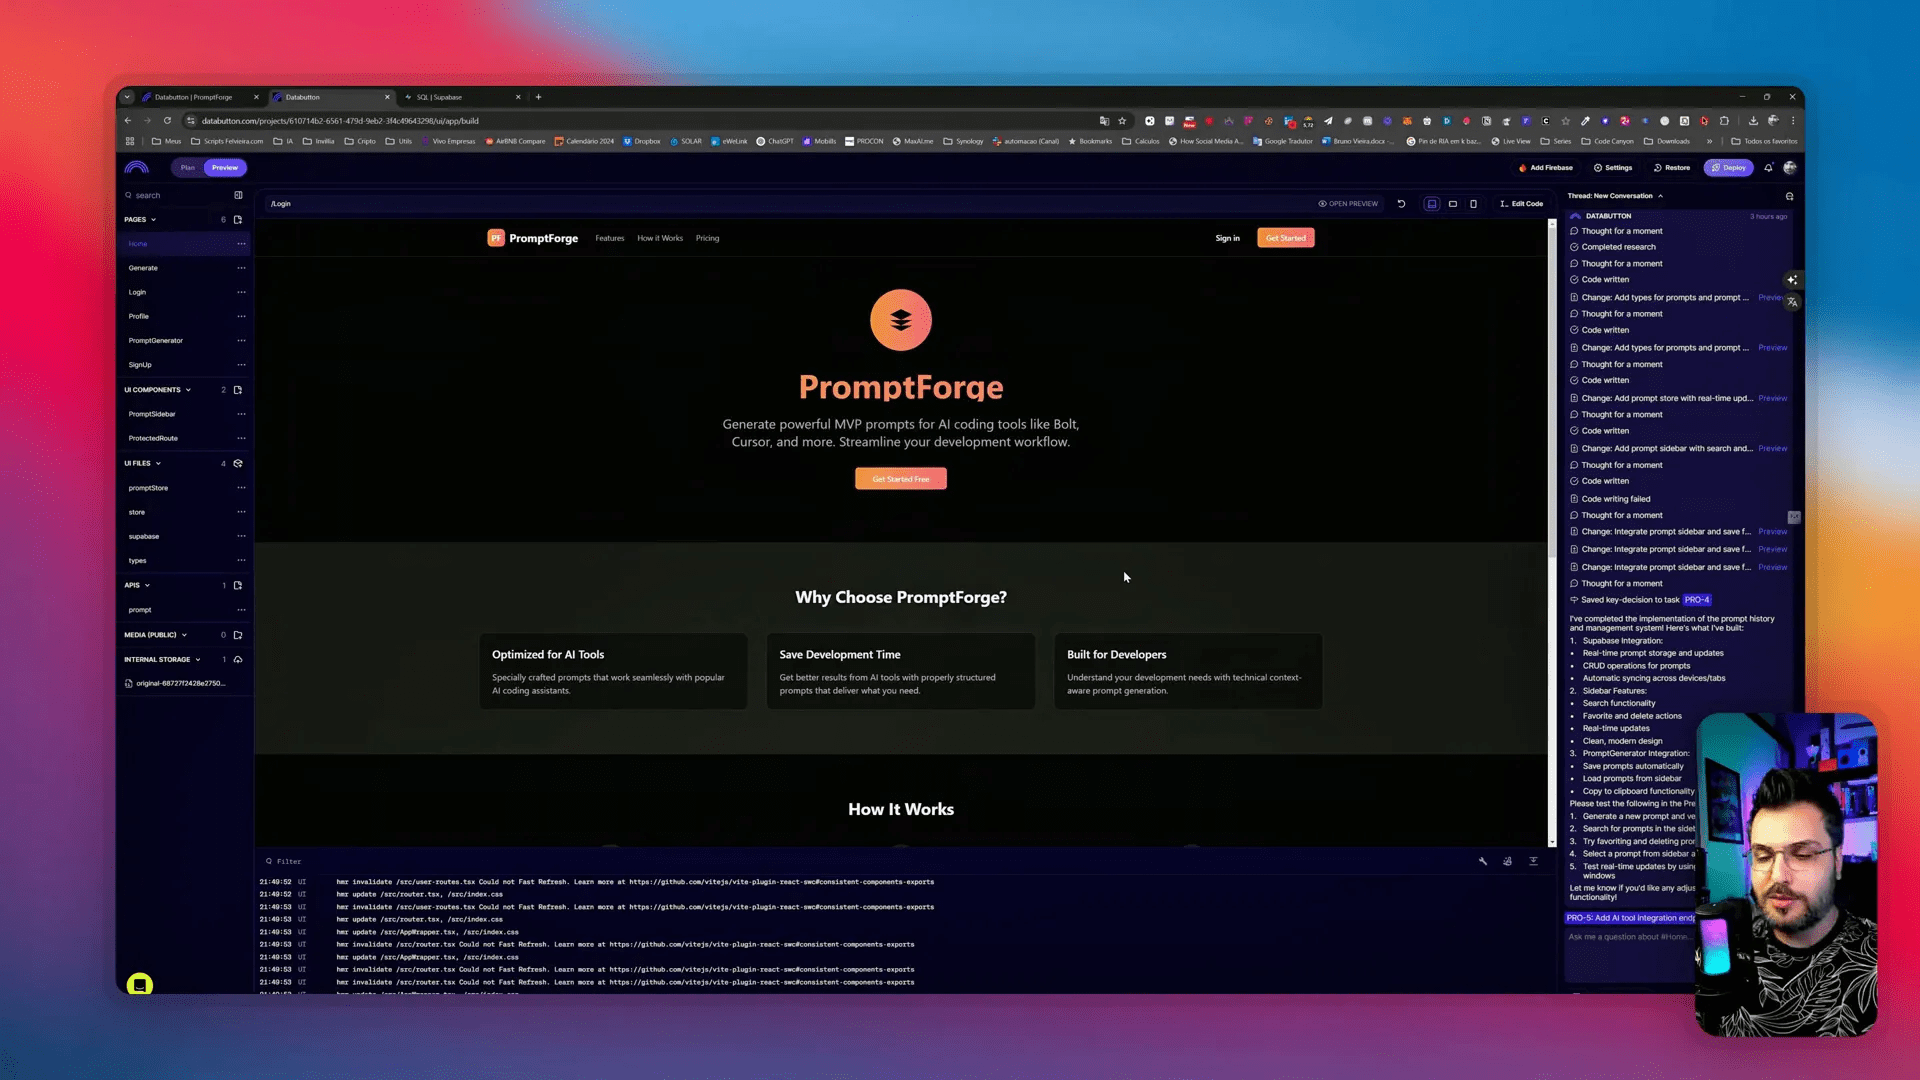The height and width of the screenshot is (1080, 1920).
Task: Open options menu for Generate page
Action: pos(241,268)
